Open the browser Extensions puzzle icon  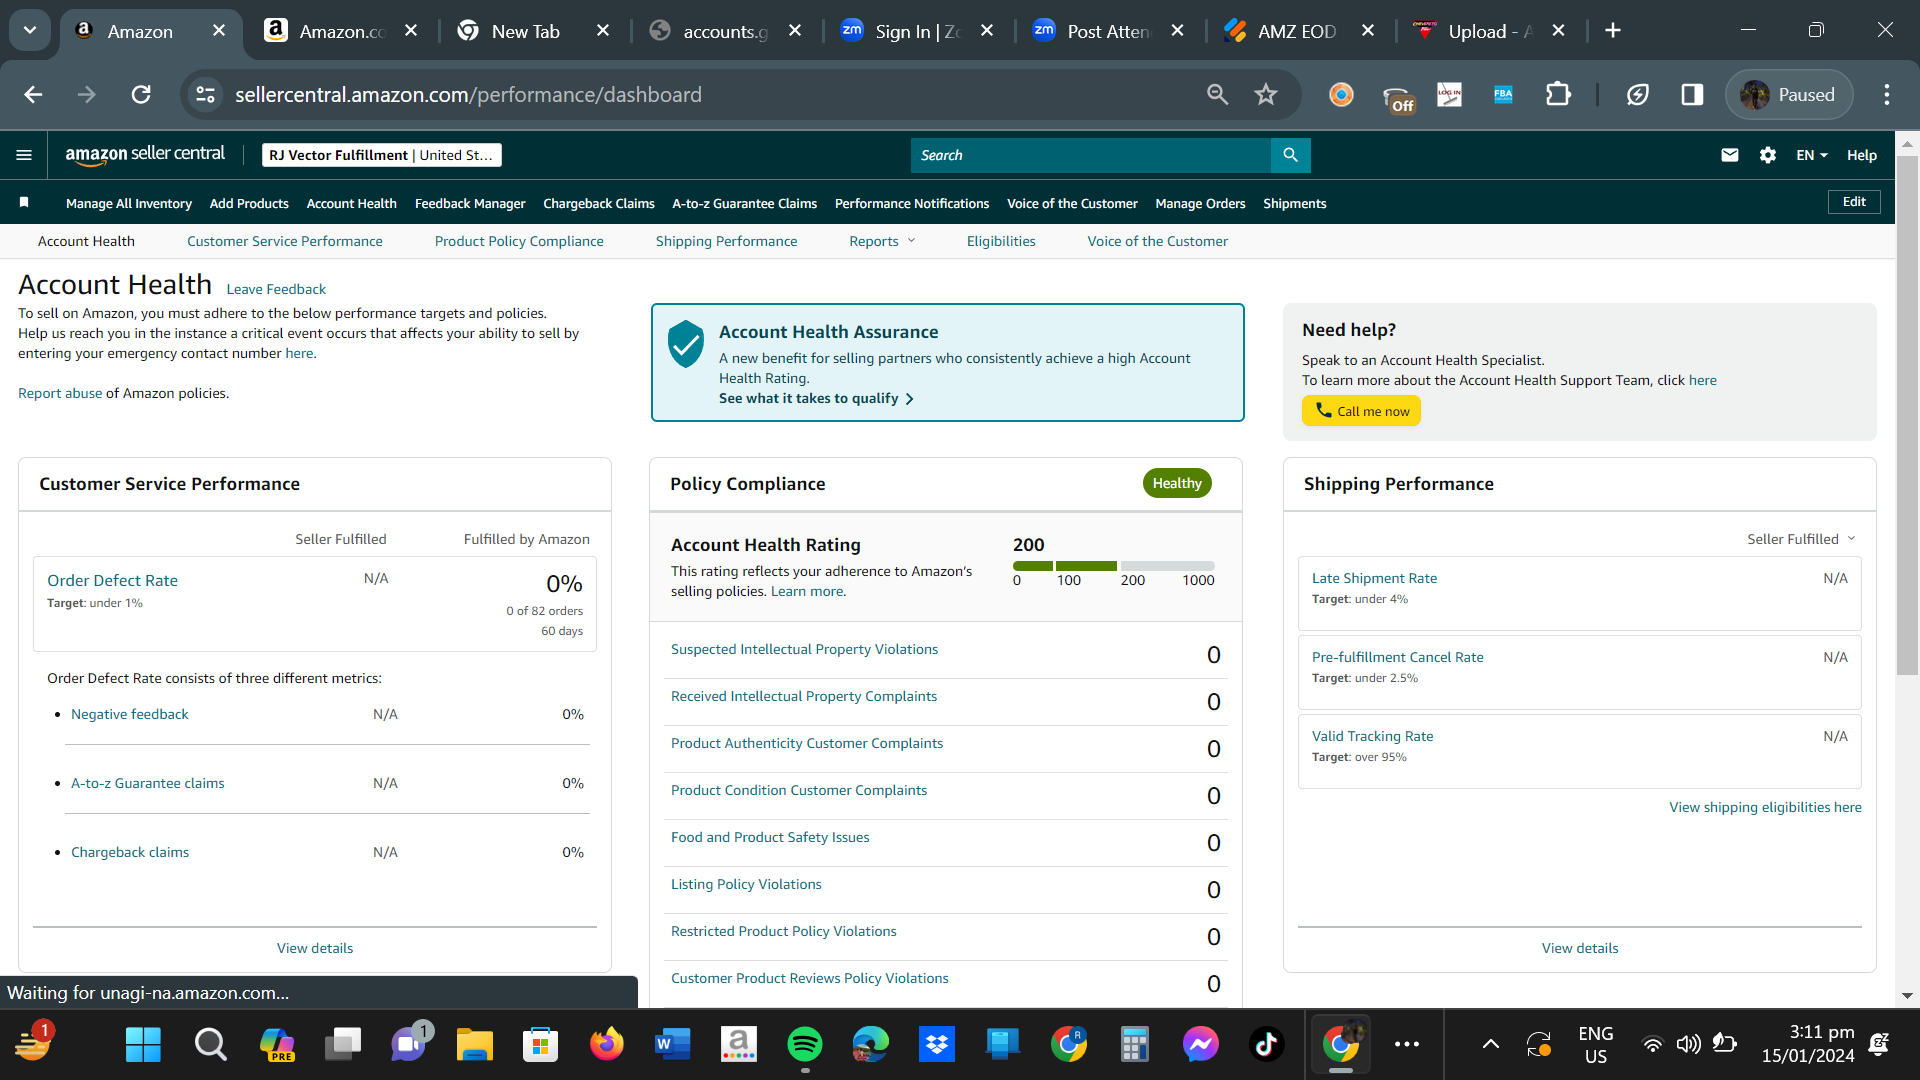tap(1558, 94)
